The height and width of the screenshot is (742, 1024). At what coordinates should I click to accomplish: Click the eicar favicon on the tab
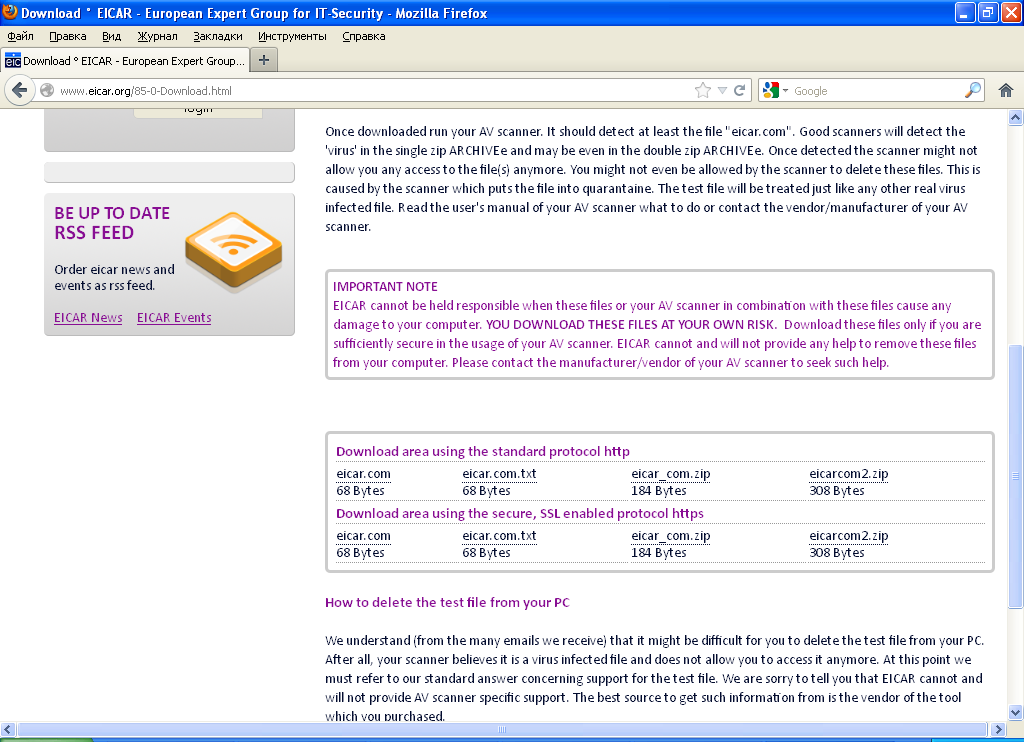12,61
